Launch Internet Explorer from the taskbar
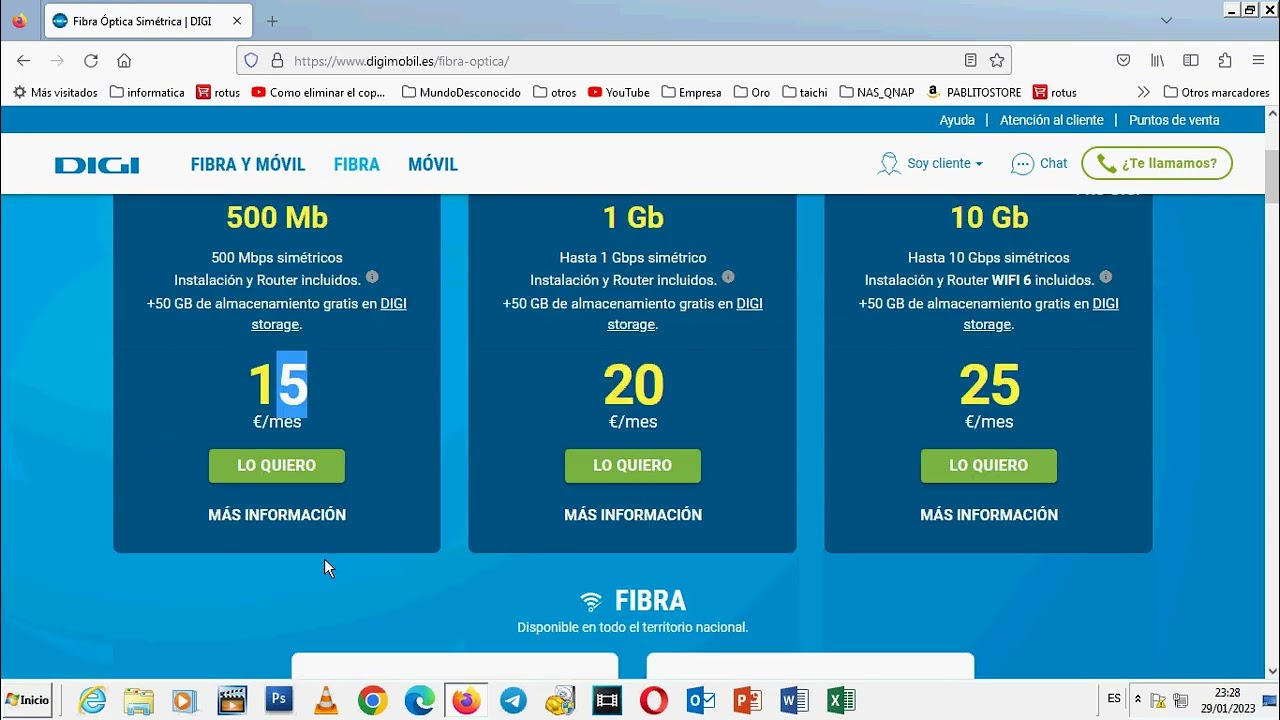The height and width of the screenshot is (720, 1280). [x=92, y=701]
